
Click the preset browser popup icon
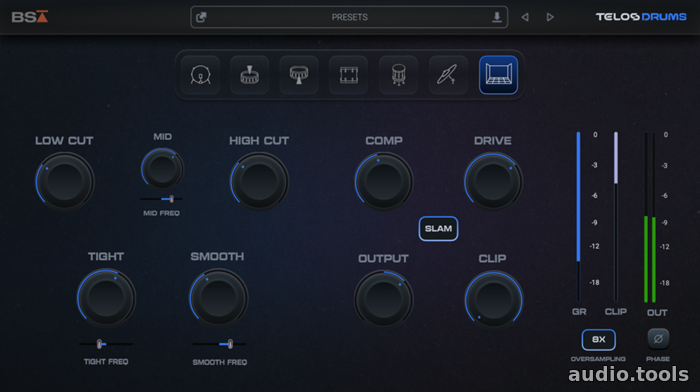point(201,17)
